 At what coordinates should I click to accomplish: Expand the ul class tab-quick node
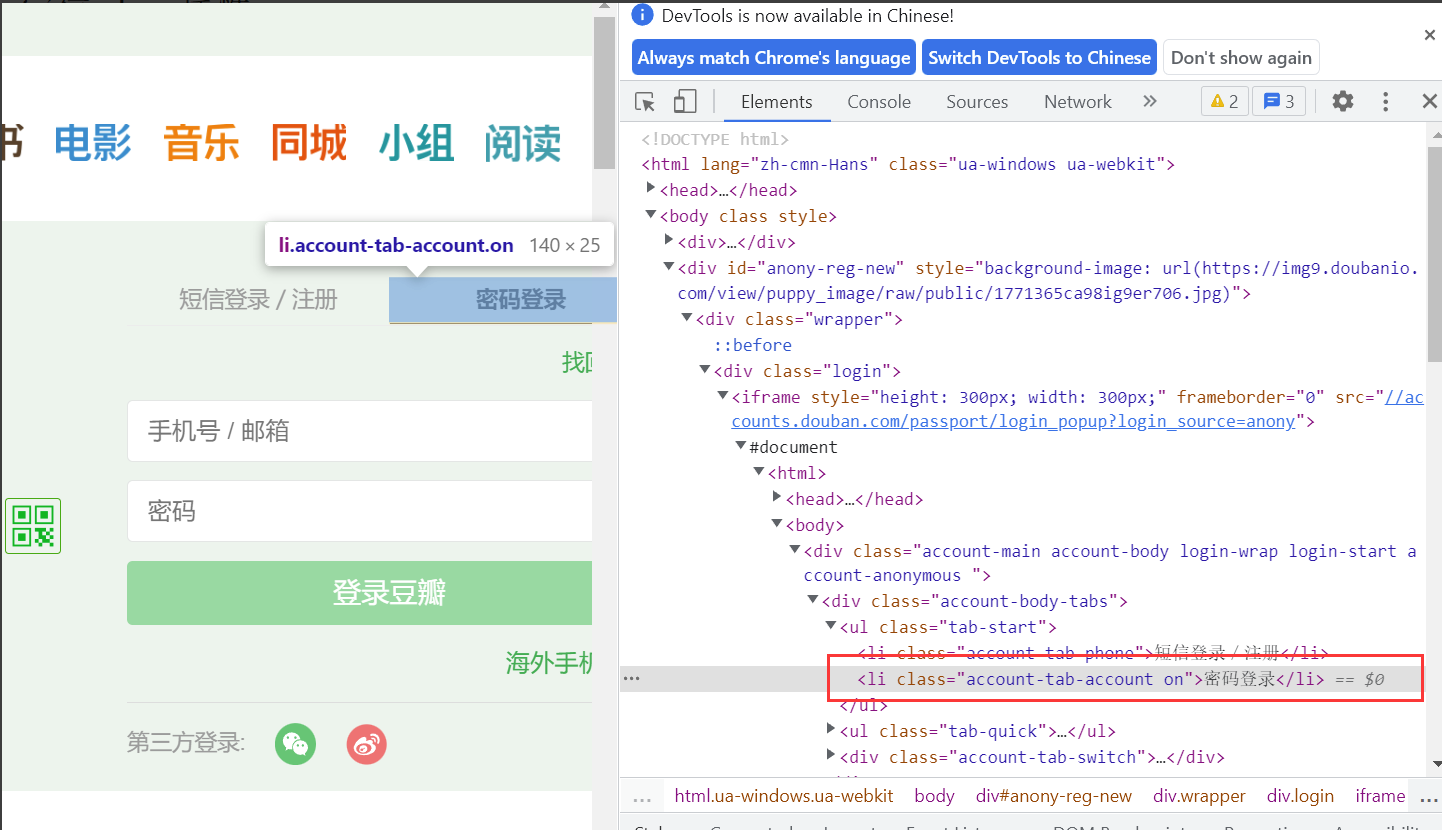(831, 730)
